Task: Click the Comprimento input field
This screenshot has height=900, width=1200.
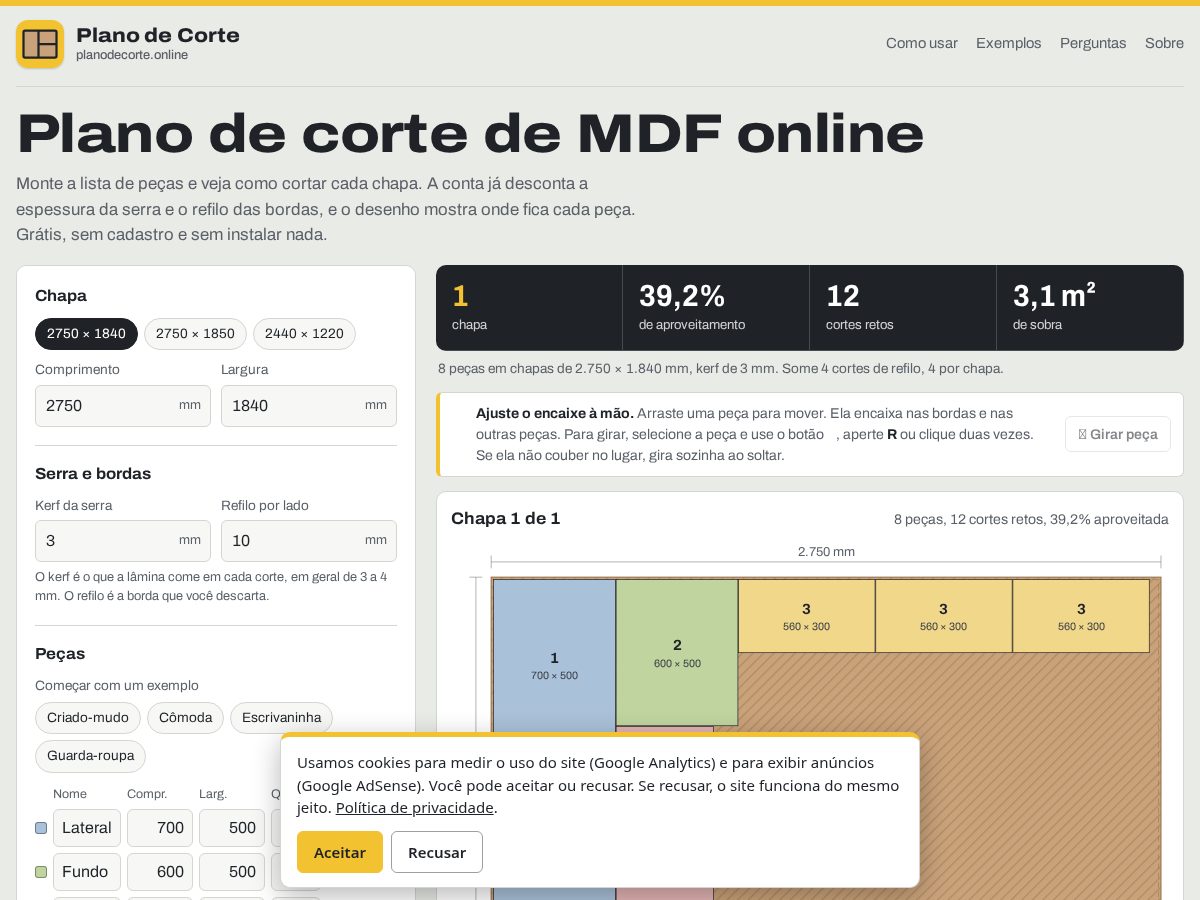Action: [123, 406]
